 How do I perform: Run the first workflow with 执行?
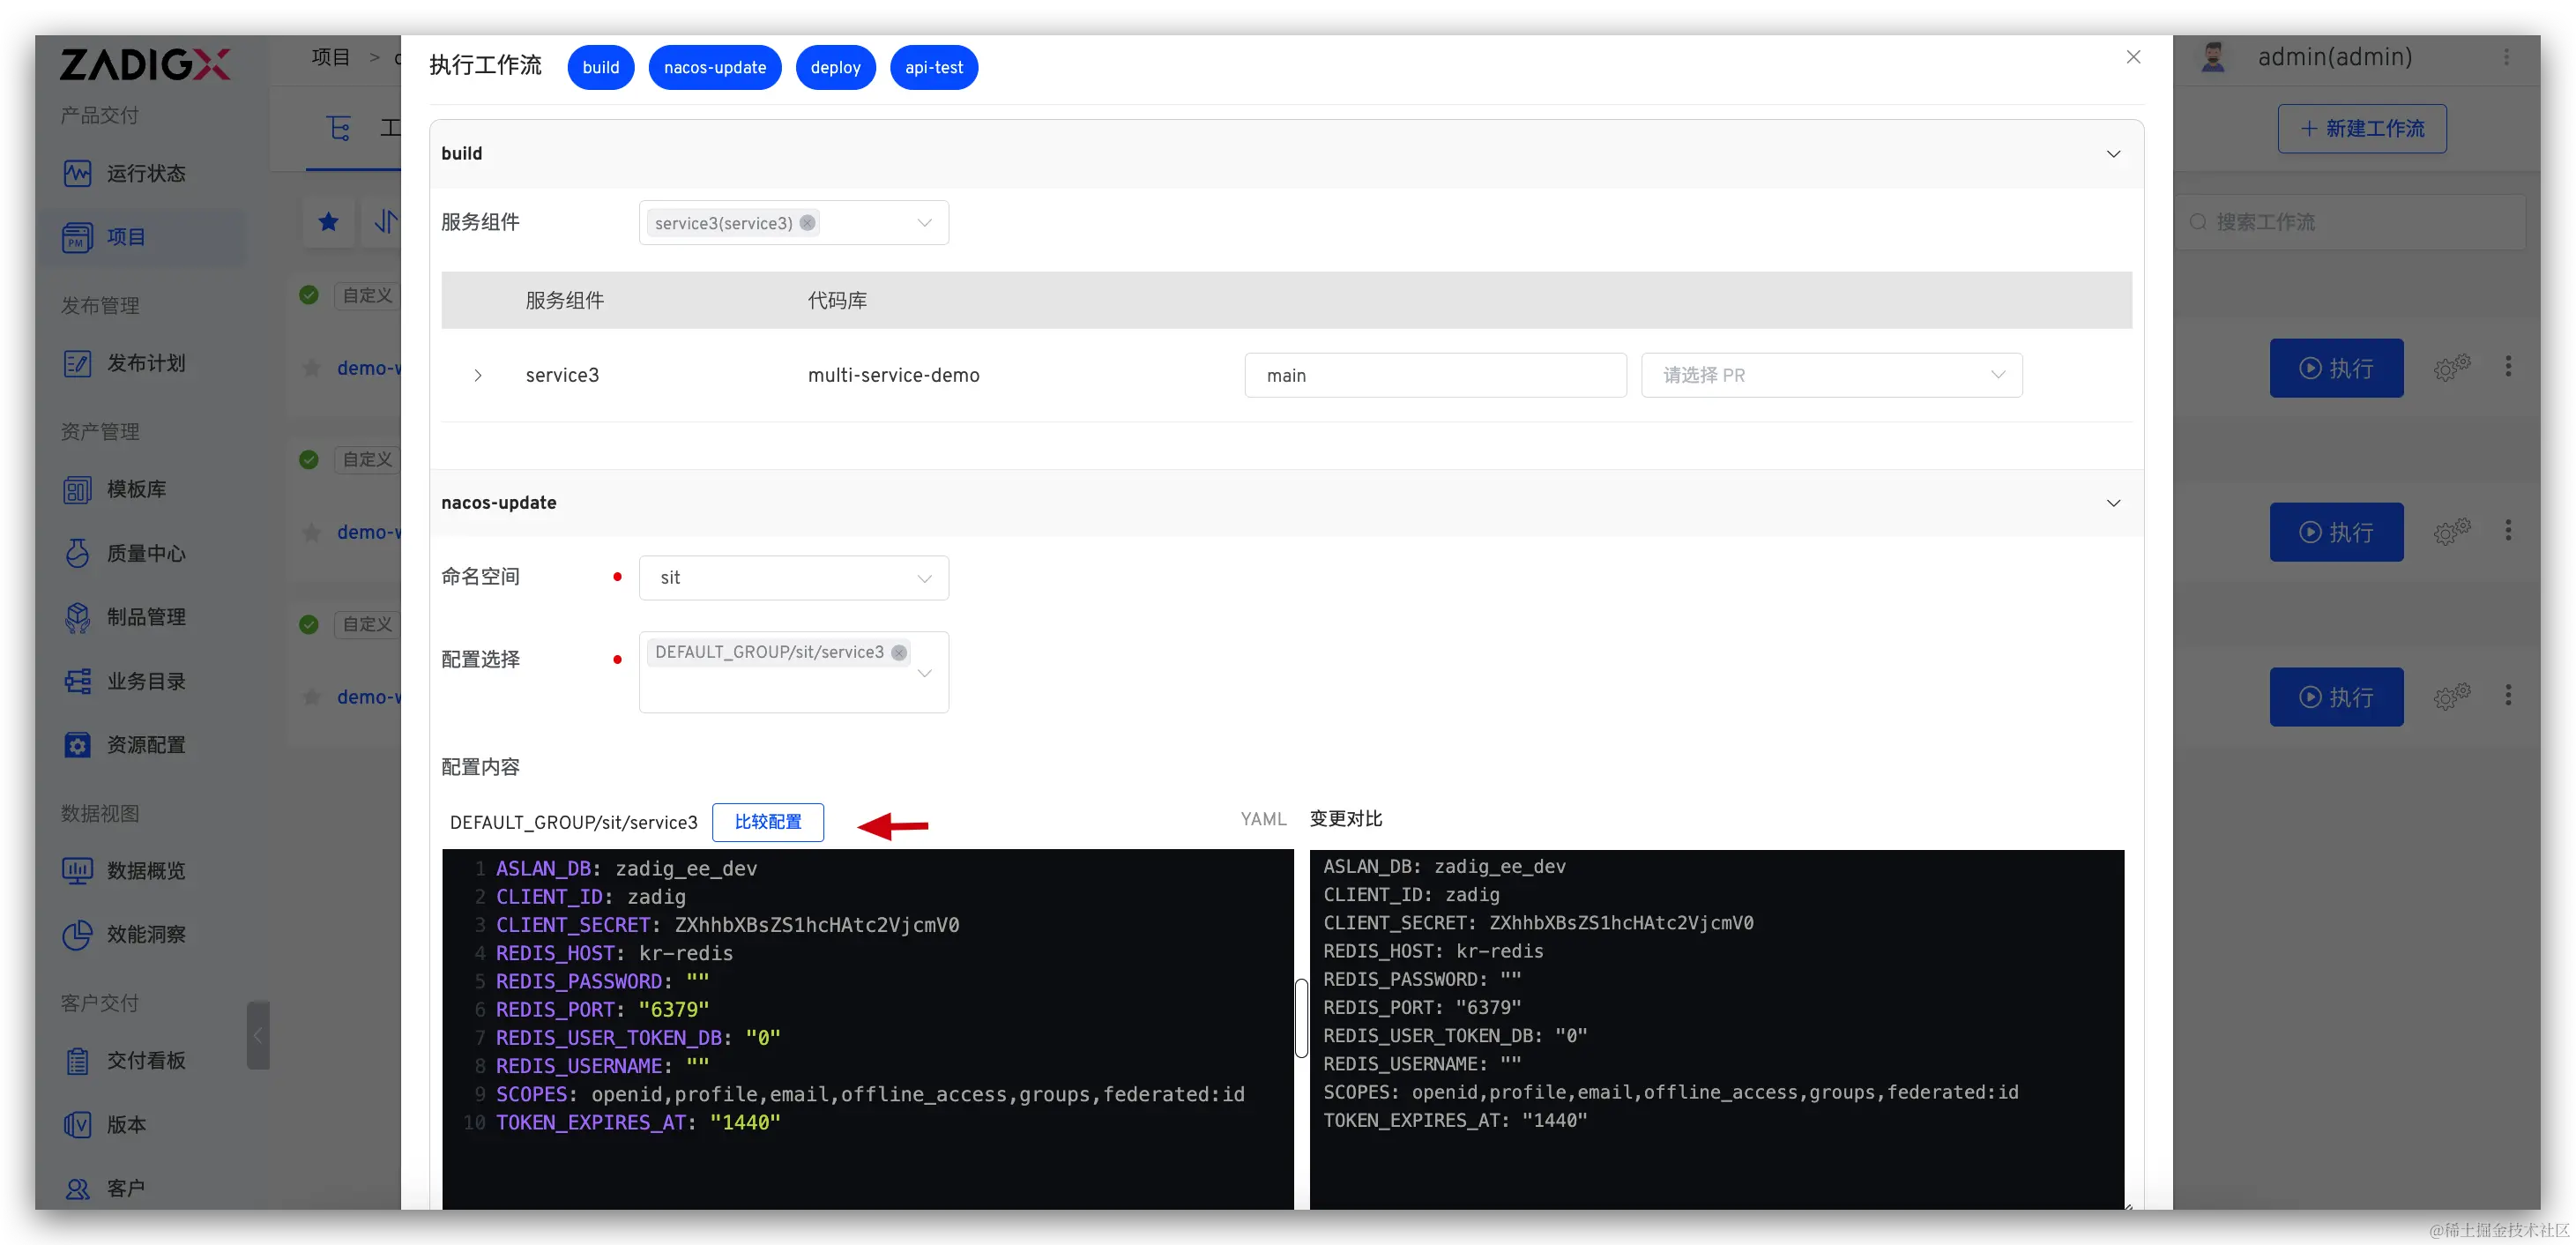(2336, 368)
